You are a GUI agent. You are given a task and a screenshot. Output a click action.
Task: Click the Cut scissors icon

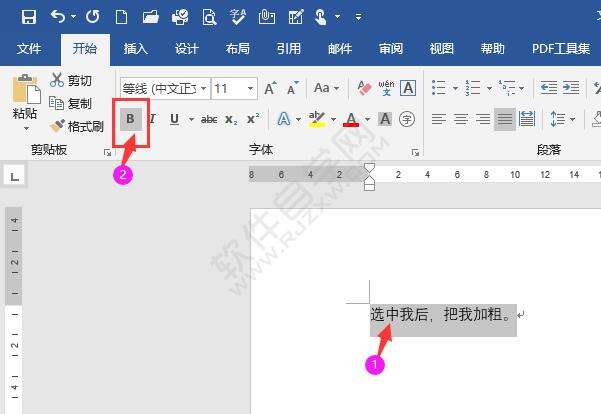(x=57, y=80)
